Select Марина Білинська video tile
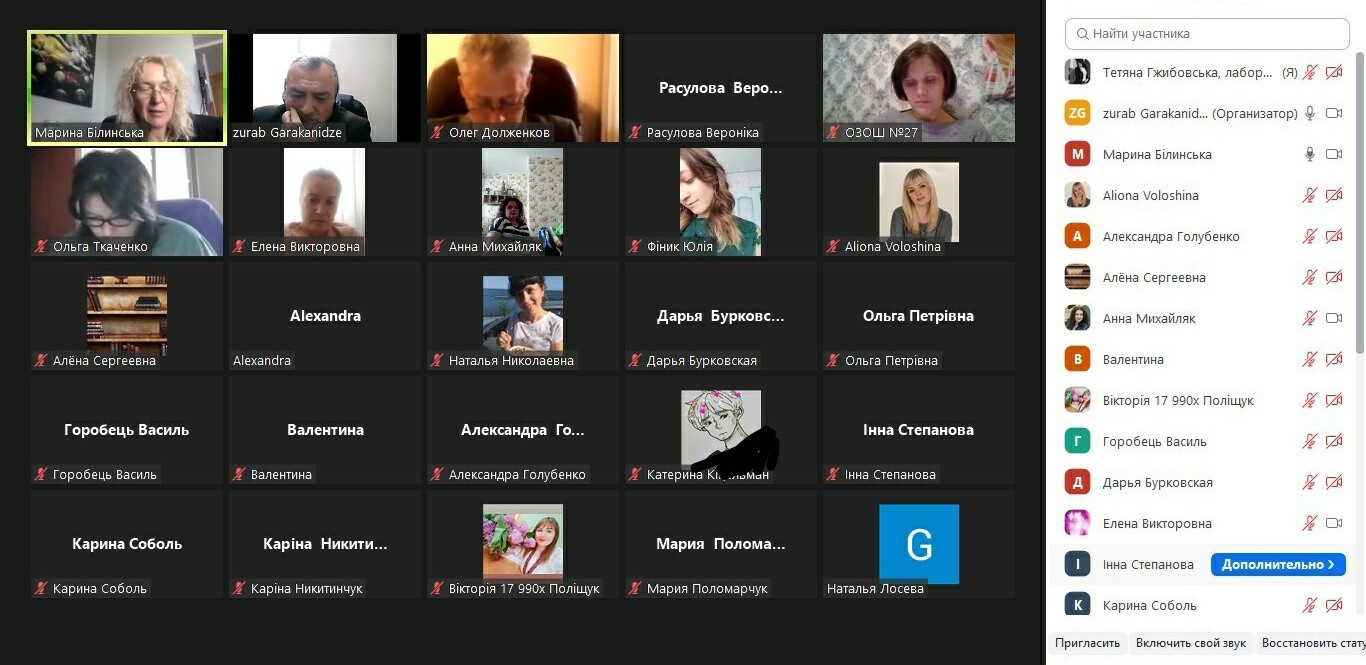 (x=127, y=87)
